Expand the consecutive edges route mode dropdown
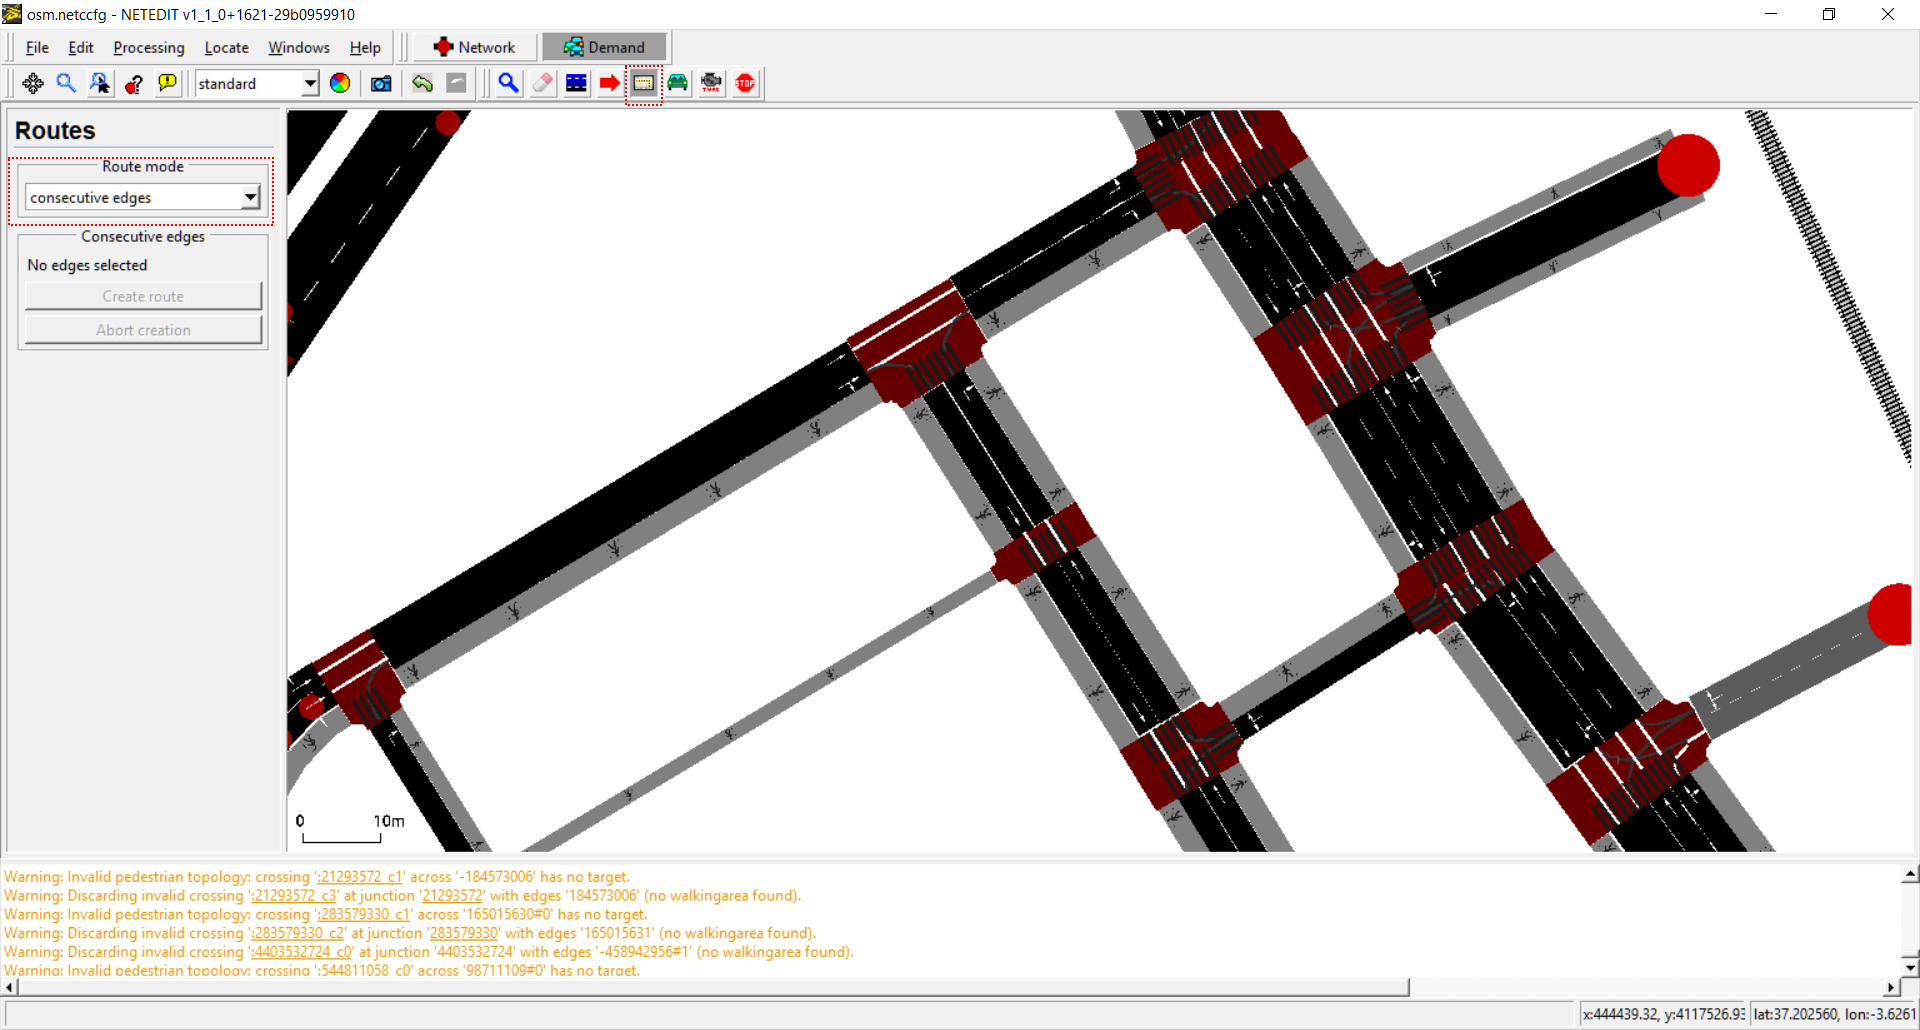 point(250,198)
